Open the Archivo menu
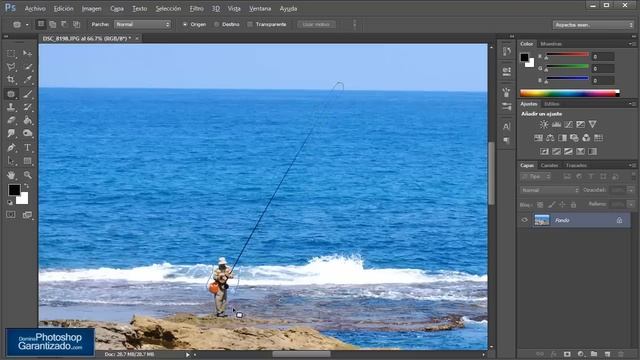 tap(35, 9)
